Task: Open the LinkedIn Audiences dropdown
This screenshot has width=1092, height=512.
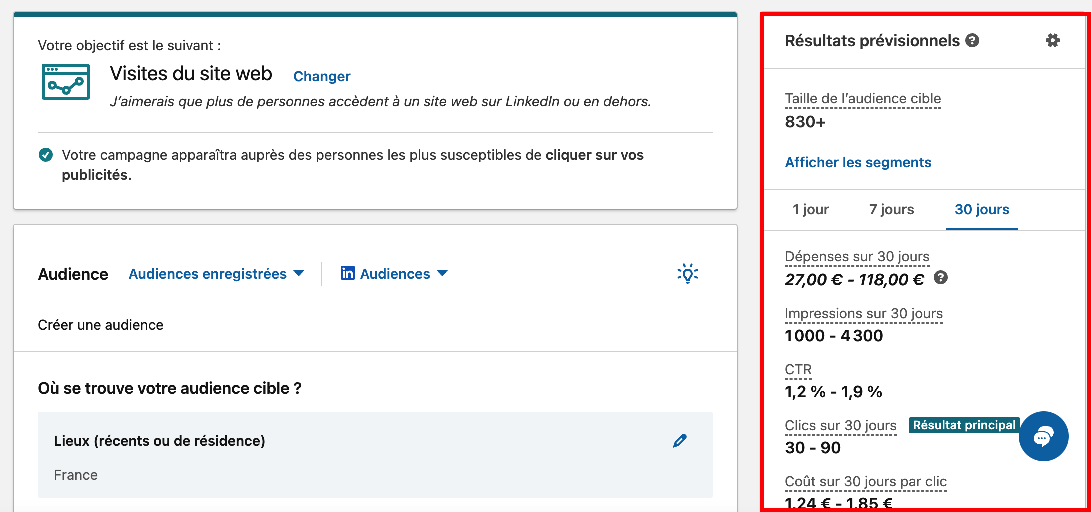Action: pos(395,274)
